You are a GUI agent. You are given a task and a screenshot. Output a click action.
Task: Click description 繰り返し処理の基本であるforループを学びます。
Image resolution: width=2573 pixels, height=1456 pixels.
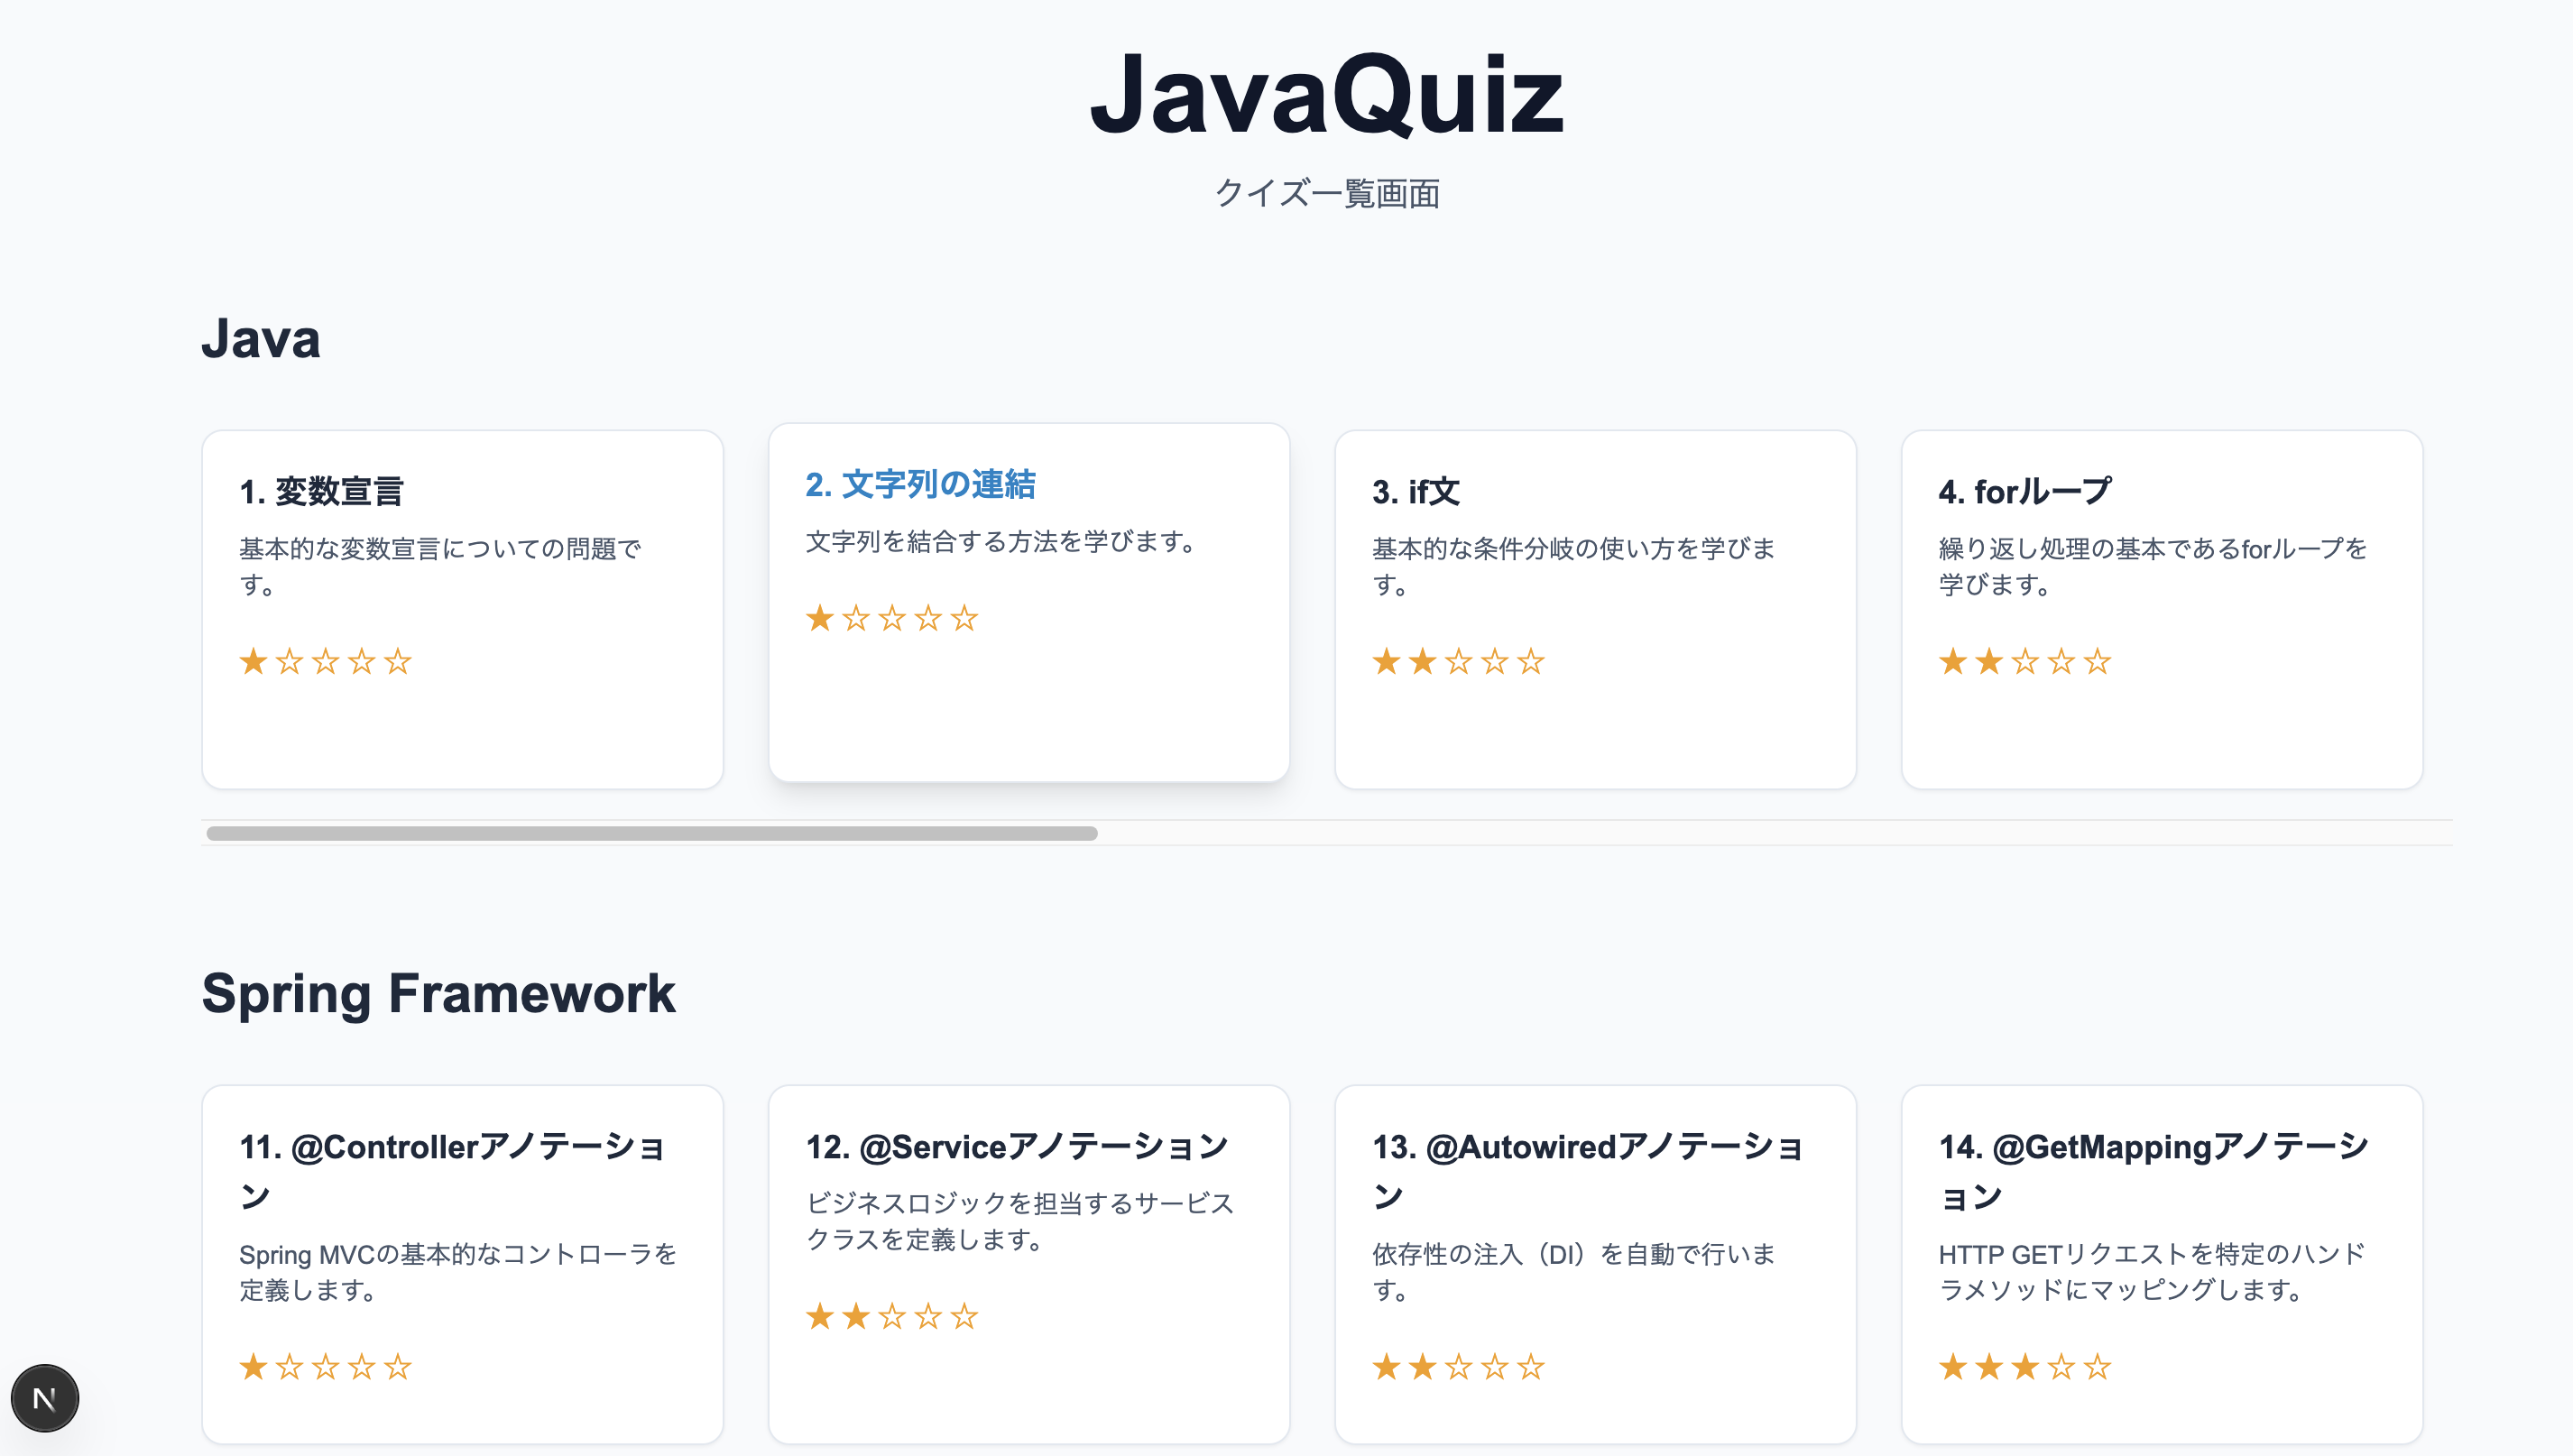pyautogui.click(x=2153, y=566)
